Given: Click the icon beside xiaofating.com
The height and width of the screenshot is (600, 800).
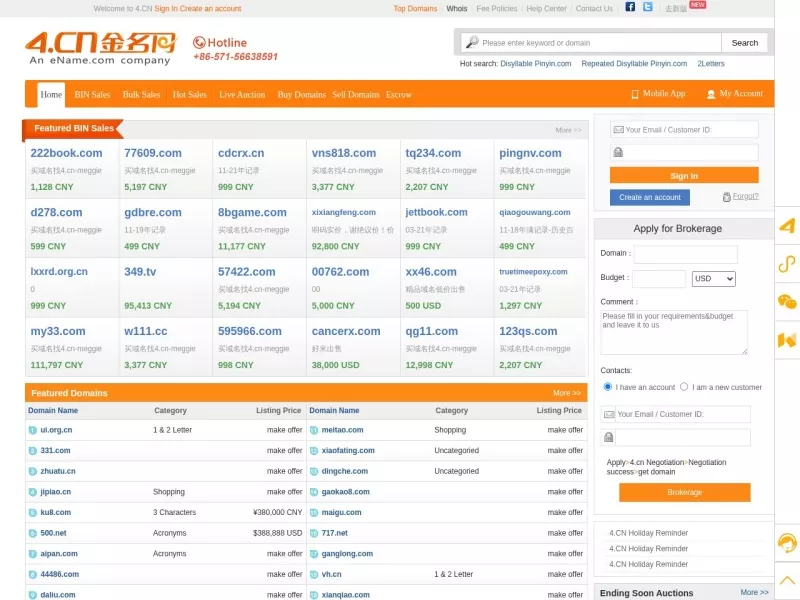Looking at the screenshot, I should pyautogui.click(x=314, y=451).
